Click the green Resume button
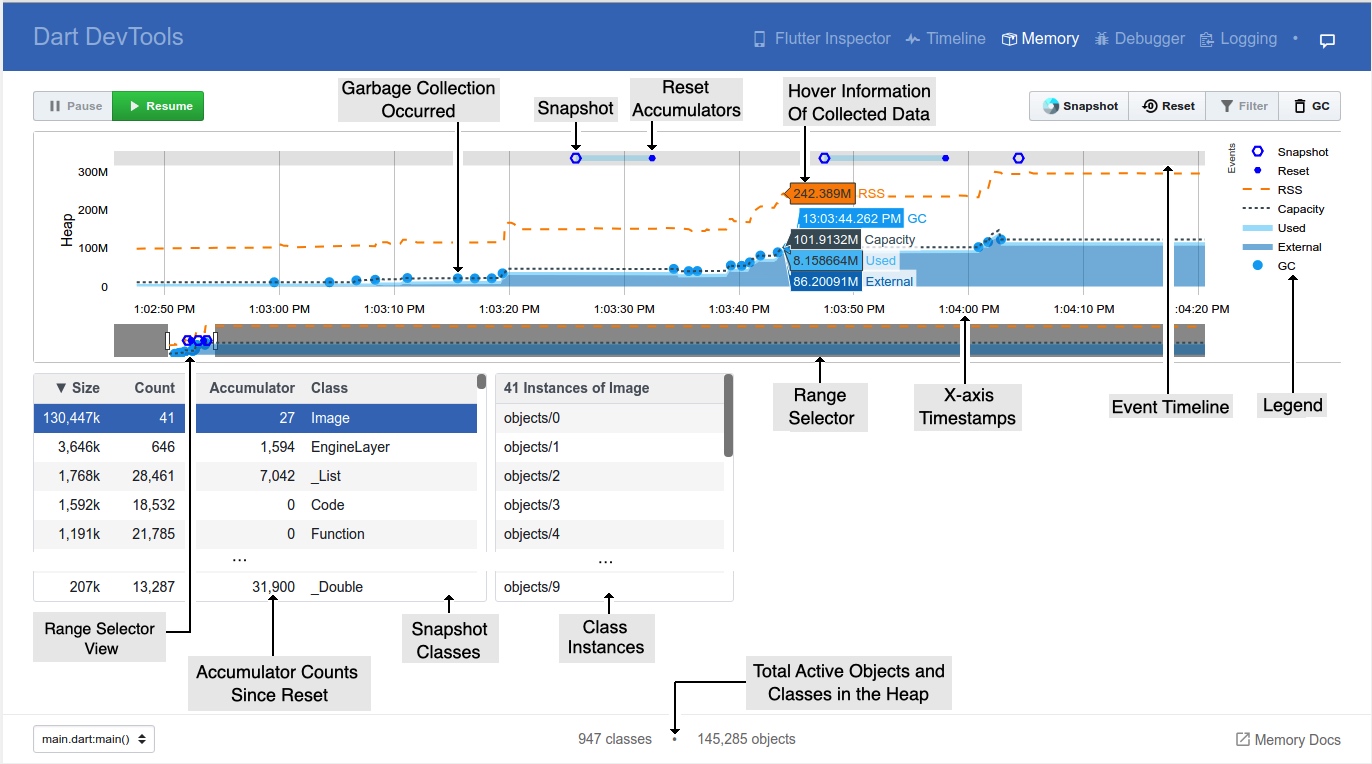 pyautogui.click(x=158, y=106)
